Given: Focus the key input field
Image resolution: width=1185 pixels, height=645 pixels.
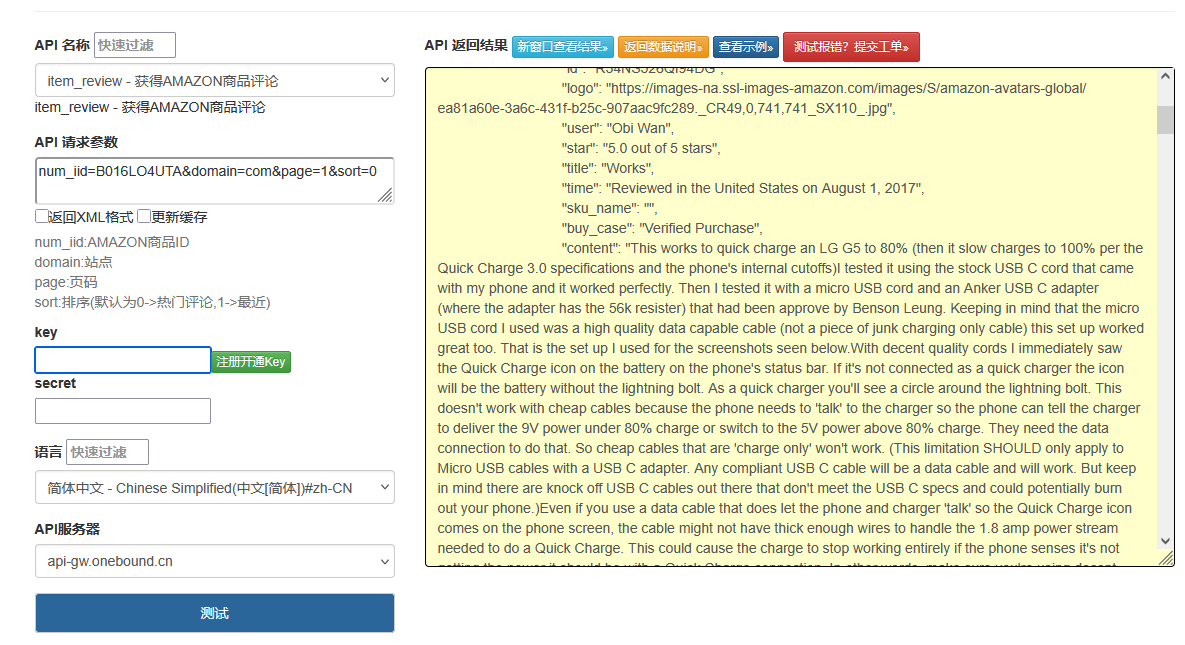Looking at the screenshot, I should pyautogui.click(x=122, y=360).
